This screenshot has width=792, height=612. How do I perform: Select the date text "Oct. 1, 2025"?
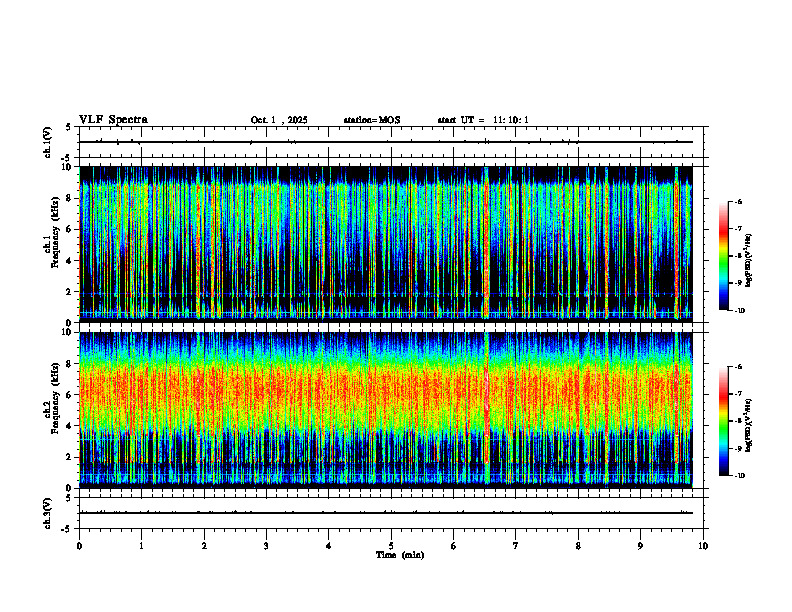tap(279, 120)
